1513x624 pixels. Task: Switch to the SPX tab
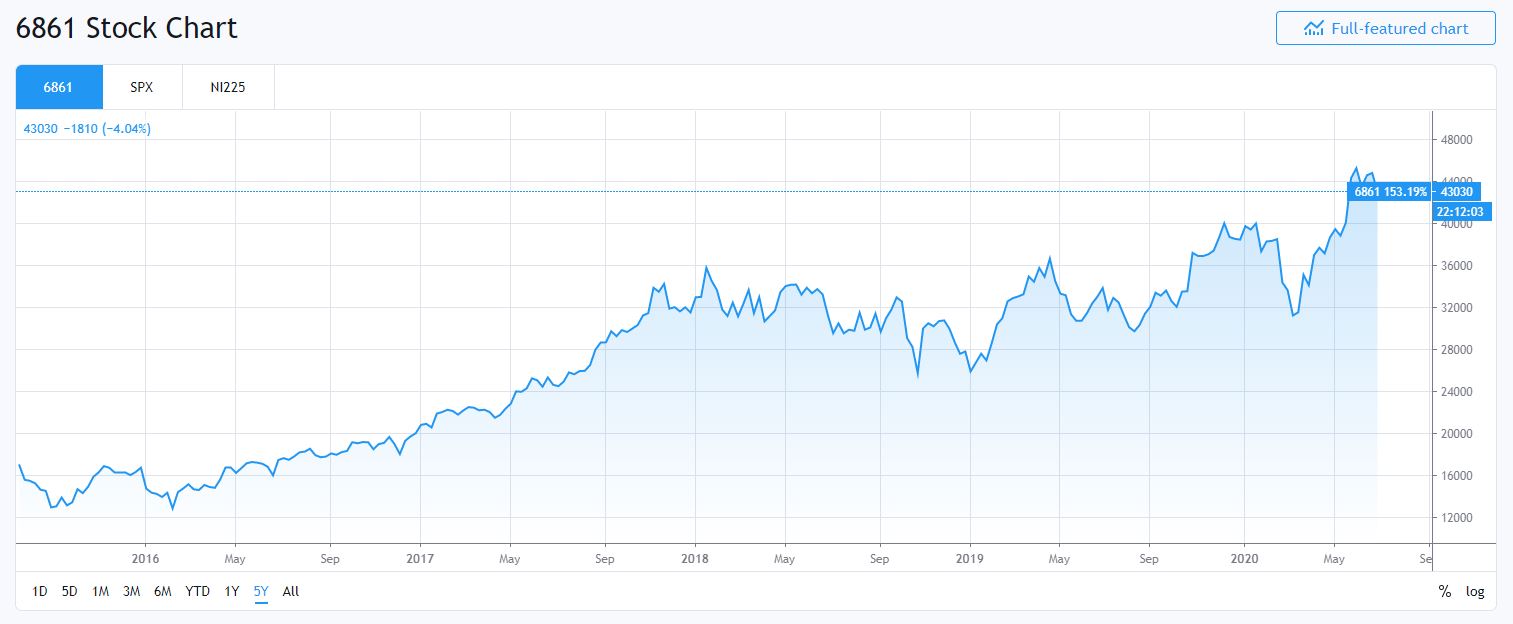pyautogui.click(x=142, y=87)
